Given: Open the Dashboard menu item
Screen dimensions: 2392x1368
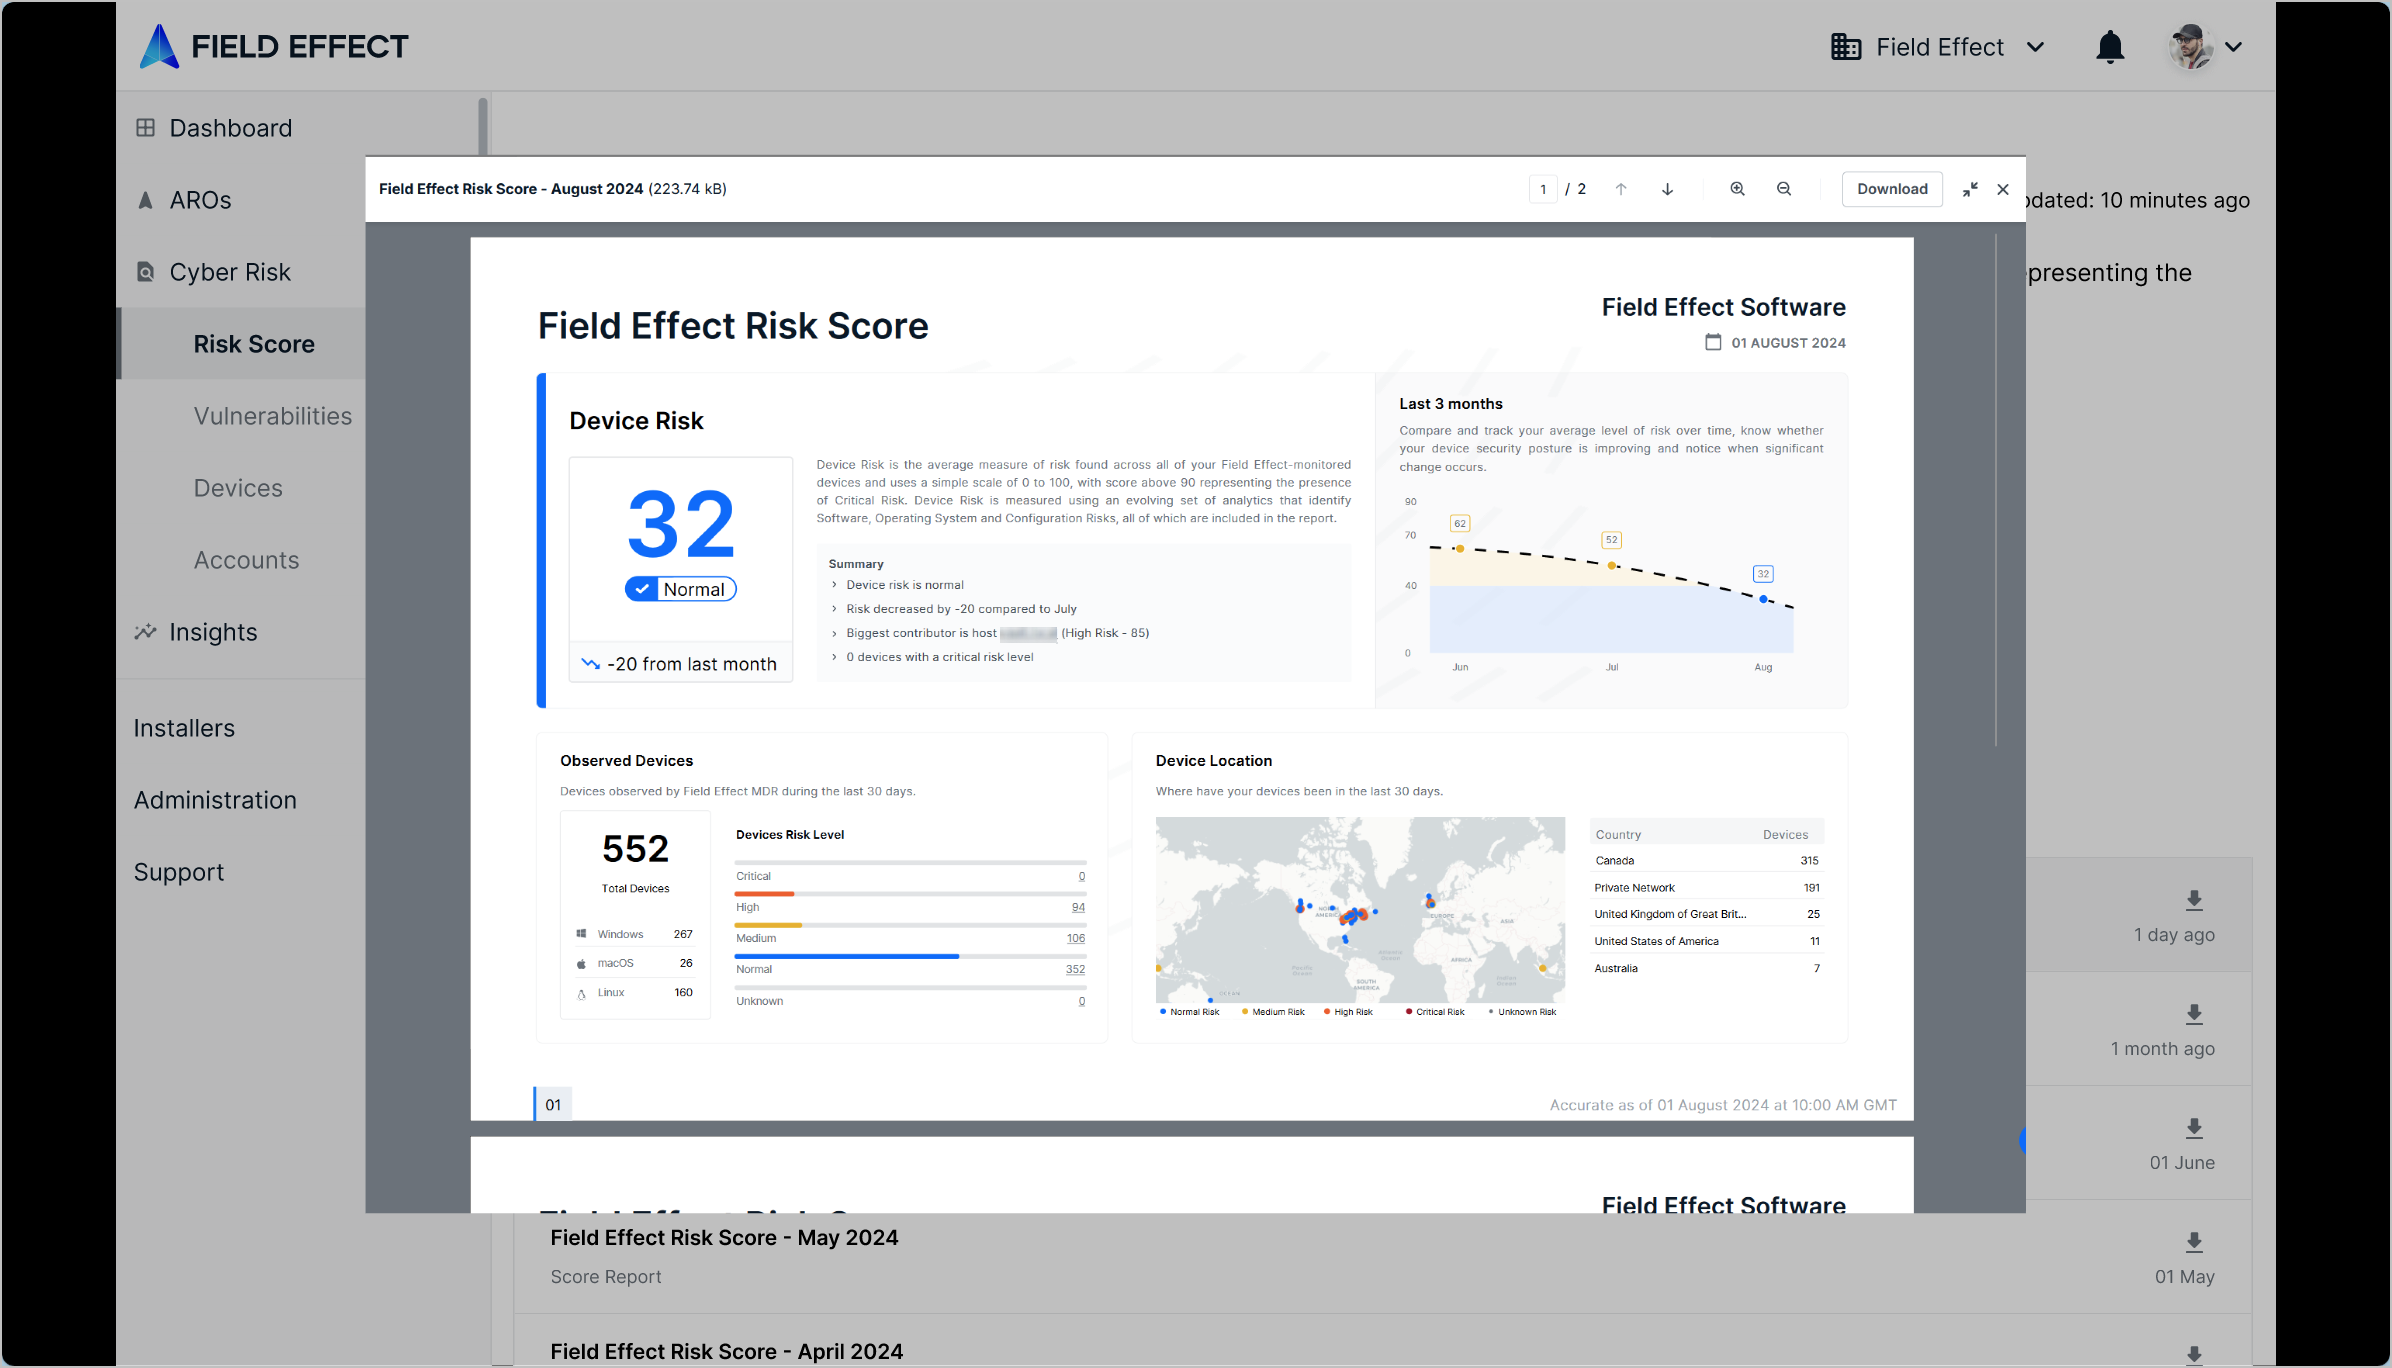Looking at the screenshot, I should point(230,128).
